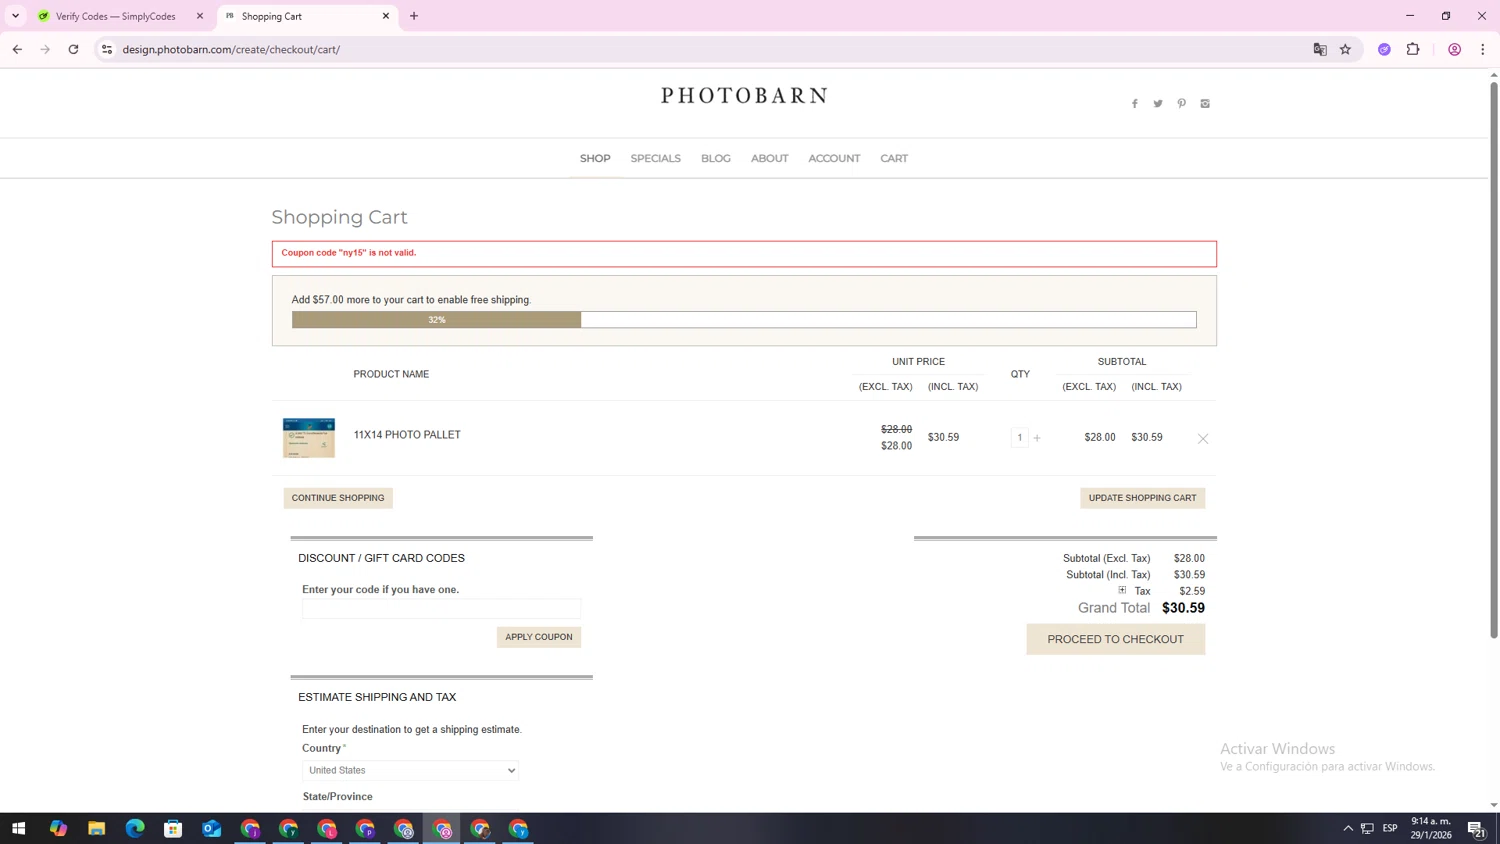Click the free shipping progress bar
The image size is (1500, 844).
[x=744, y=320]
